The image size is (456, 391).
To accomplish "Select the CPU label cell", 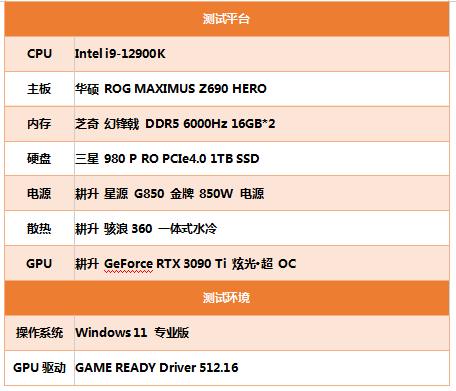I will (x=39, y=54).
